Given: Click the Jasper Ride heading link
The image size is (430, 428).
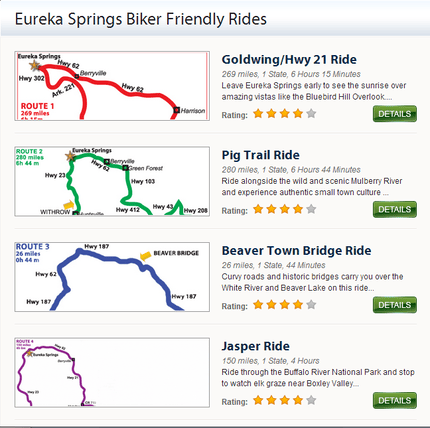Looking at the screenshot, I should (x=256, y=346).
